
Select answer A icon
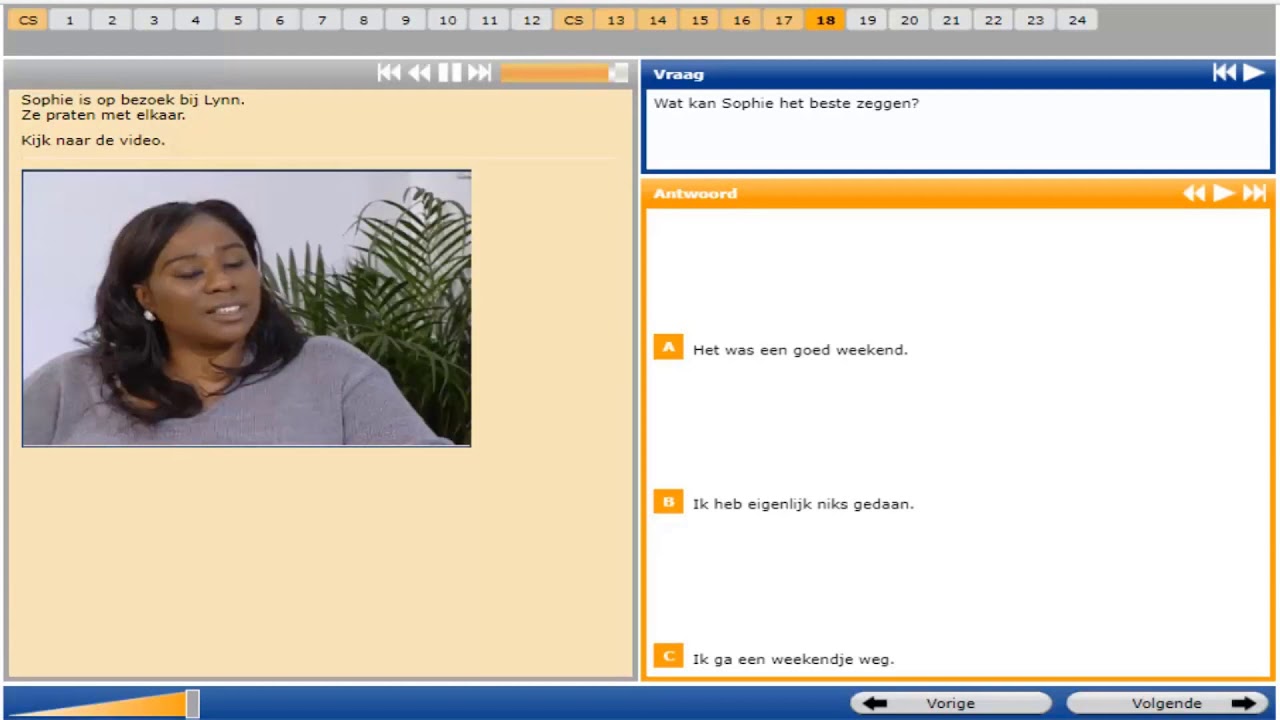coord(668,347)
